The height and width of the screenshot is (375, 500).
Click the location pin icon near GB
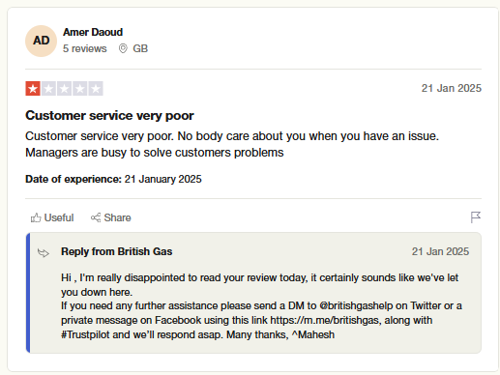coord(123,48)
